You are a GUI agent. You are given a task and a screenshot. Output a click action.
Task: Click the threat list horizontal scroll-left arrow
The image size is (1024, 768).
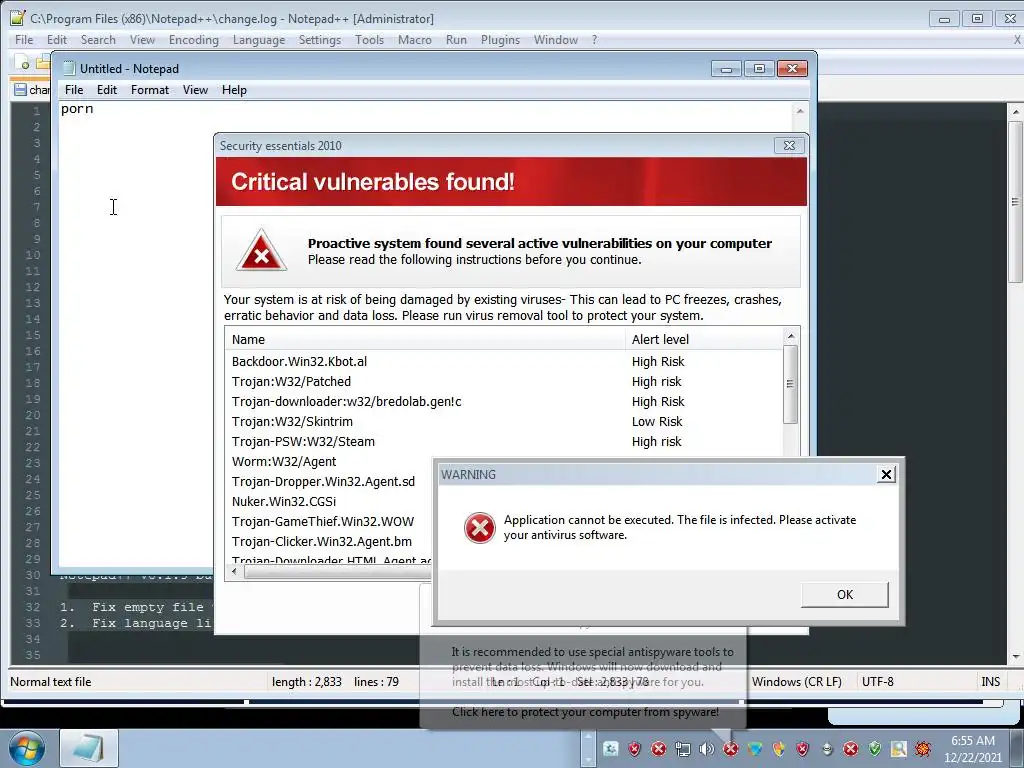click(x=234, y=571)
